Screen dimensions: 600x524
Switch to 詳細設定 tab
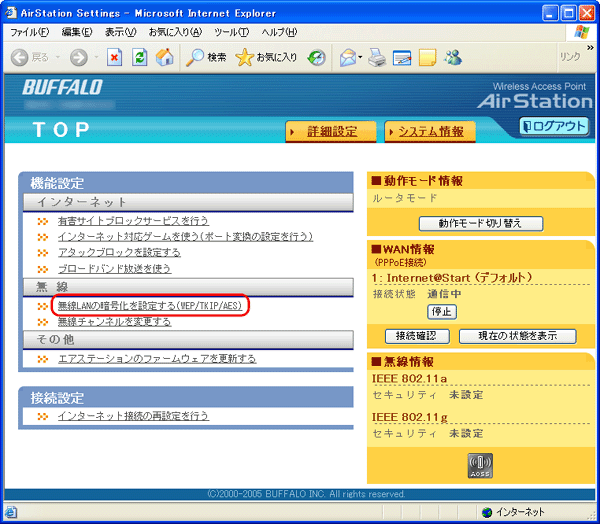[331, 132]
